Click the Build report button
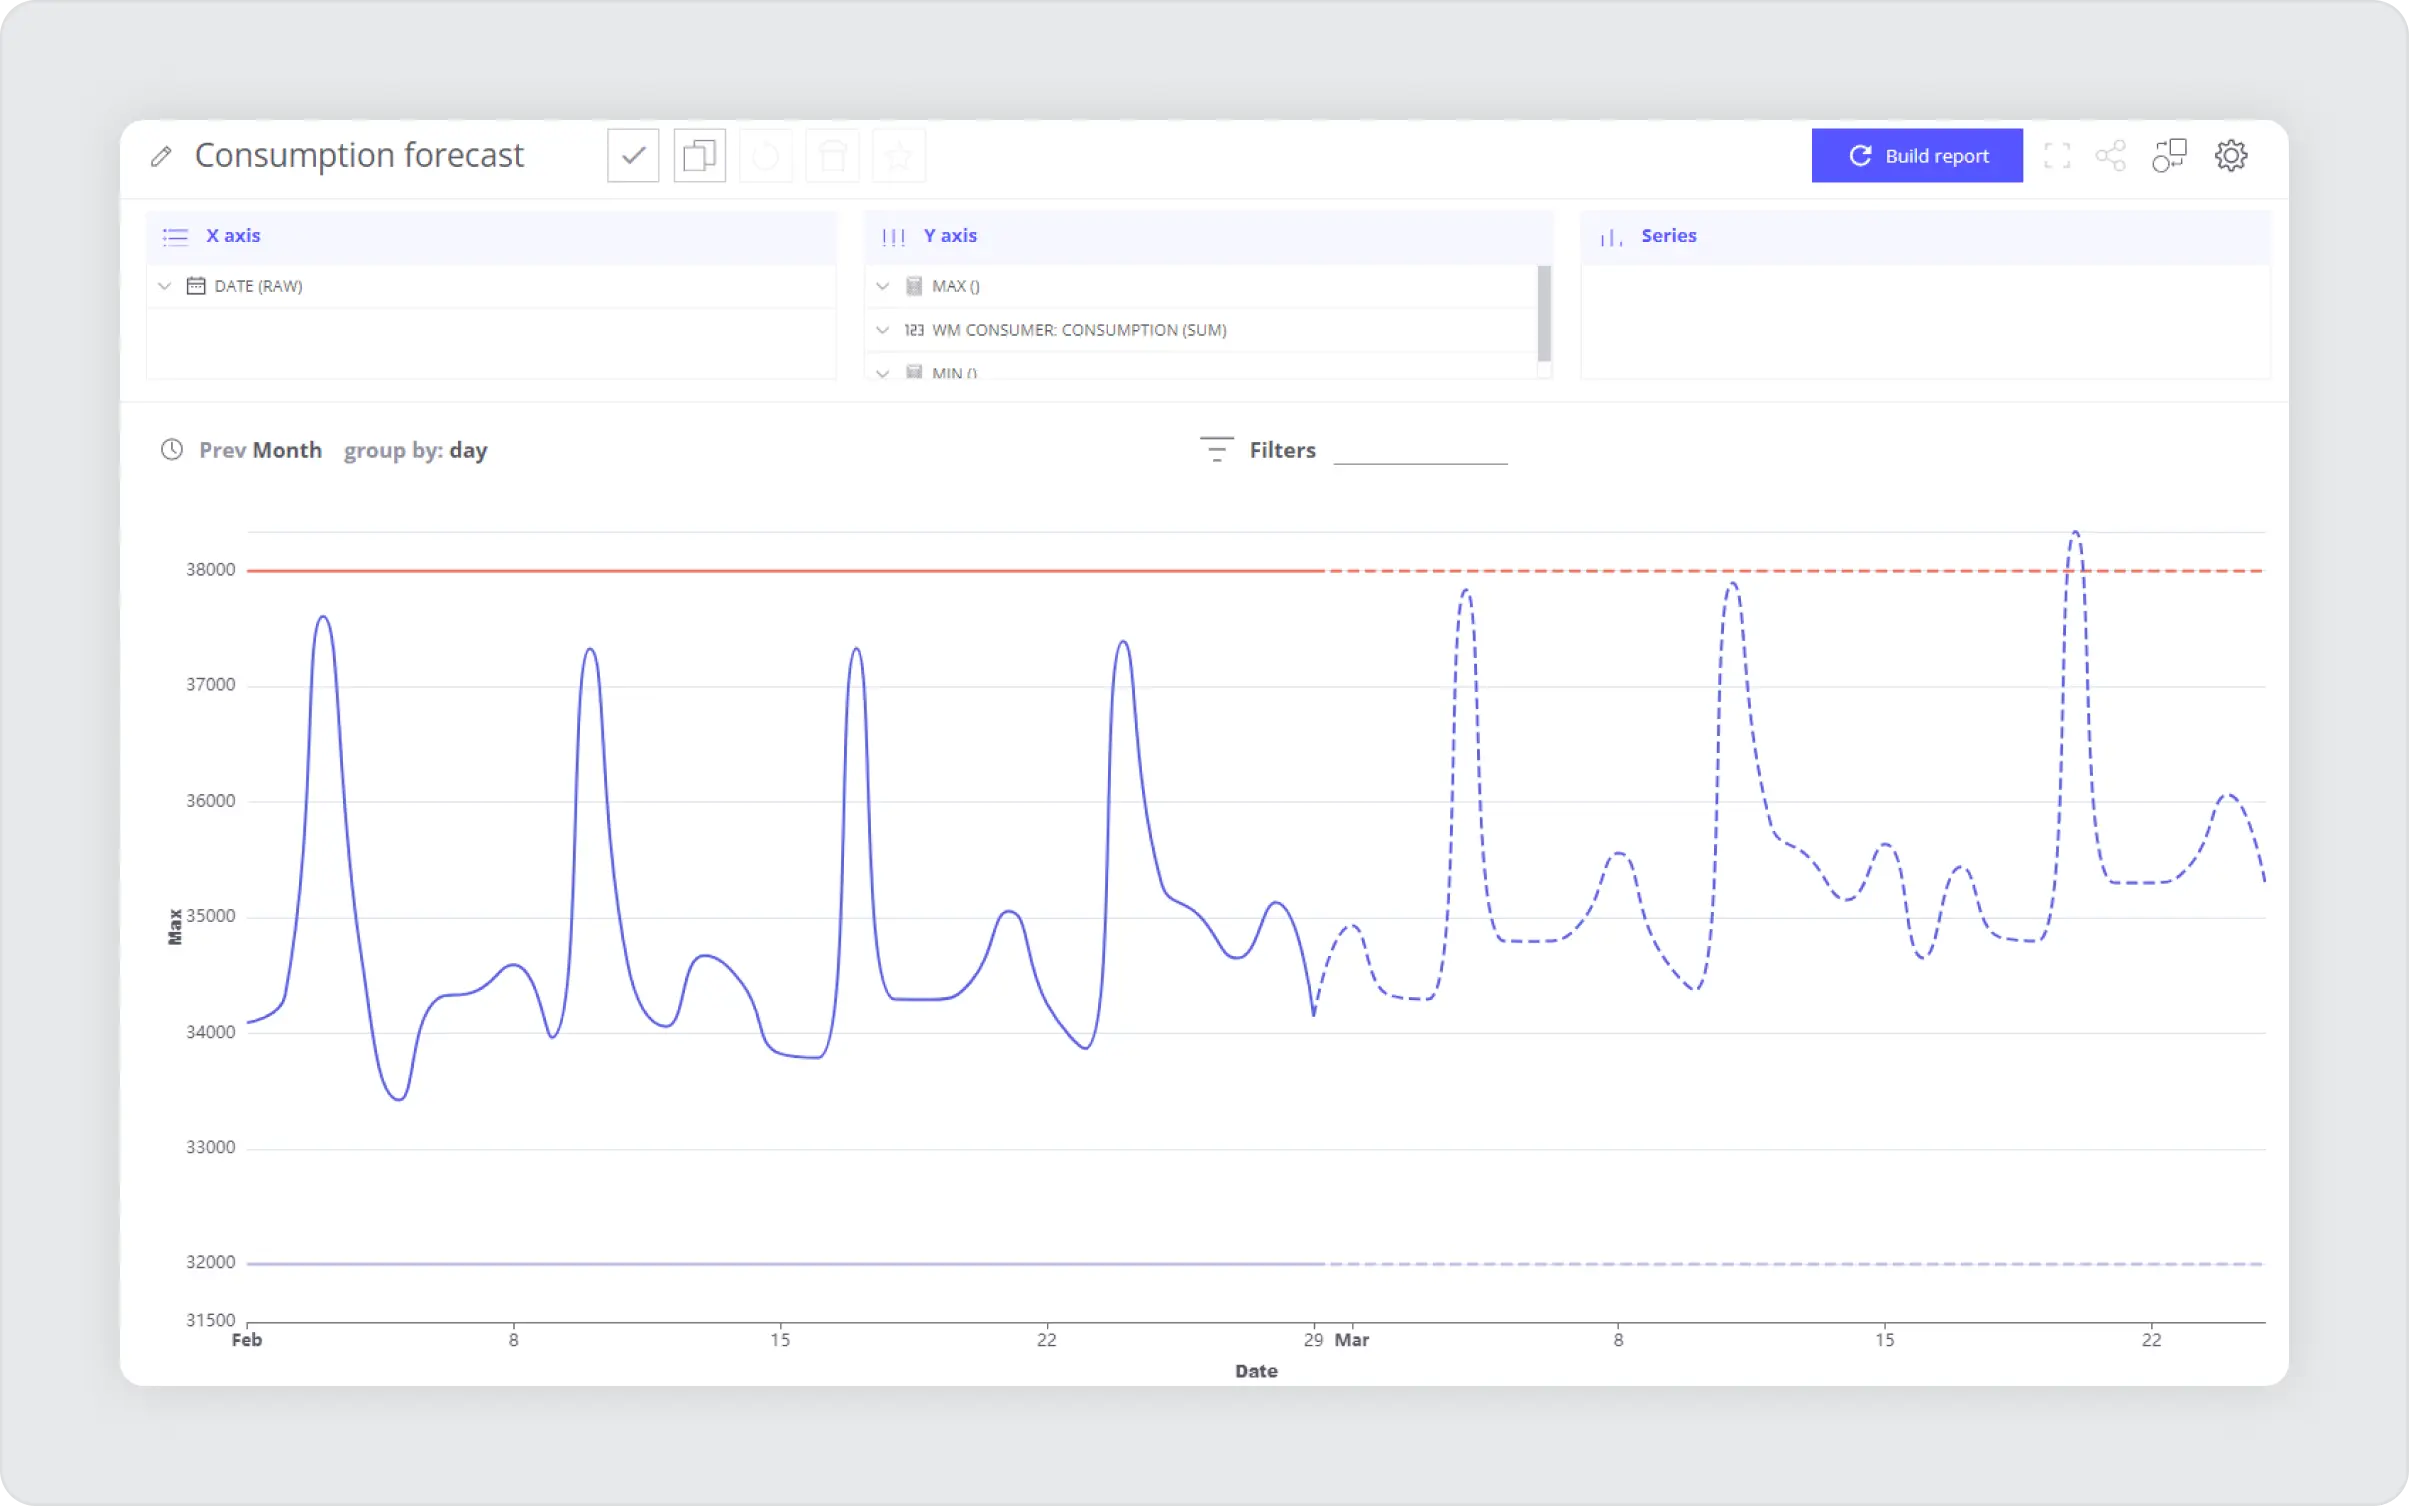Image resolution: width=2409 pixels, height=1506 pixels. [1918, 154]
